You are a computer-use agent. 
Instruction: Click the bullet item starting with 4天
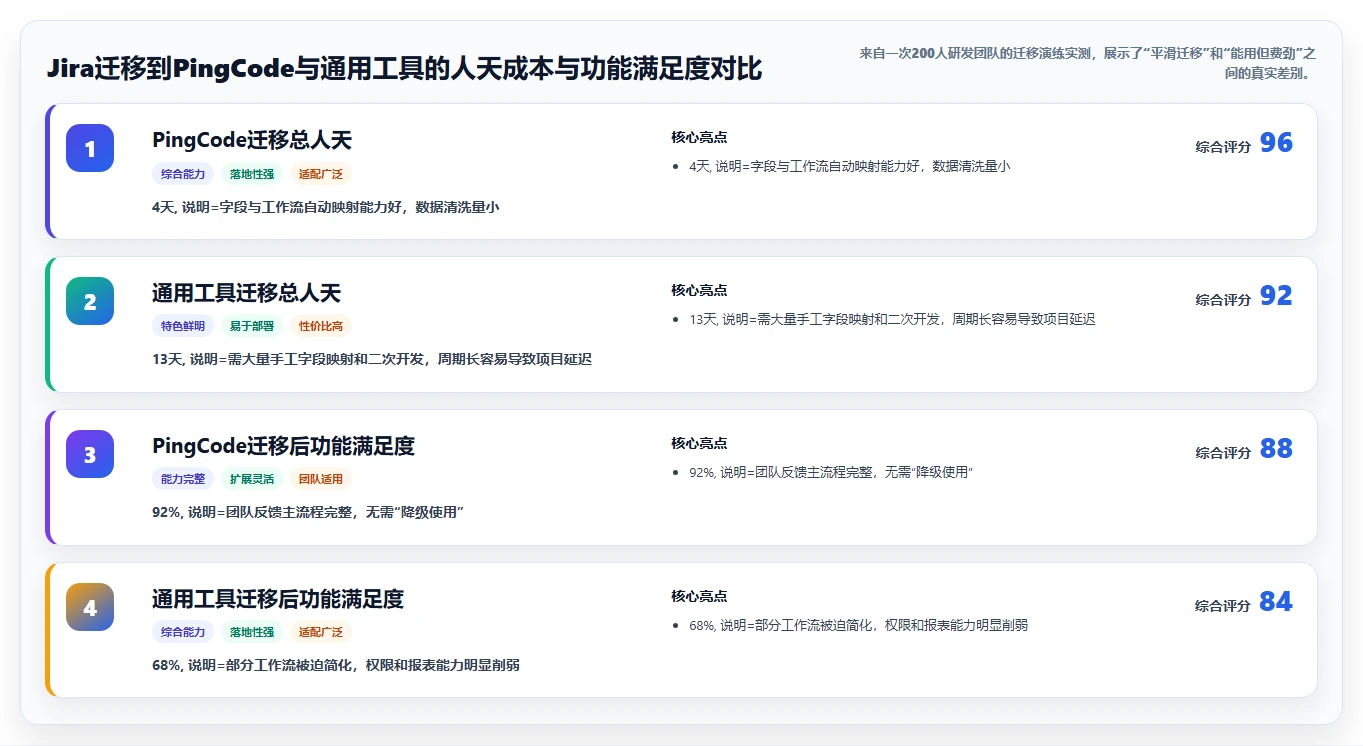(850, 167)
